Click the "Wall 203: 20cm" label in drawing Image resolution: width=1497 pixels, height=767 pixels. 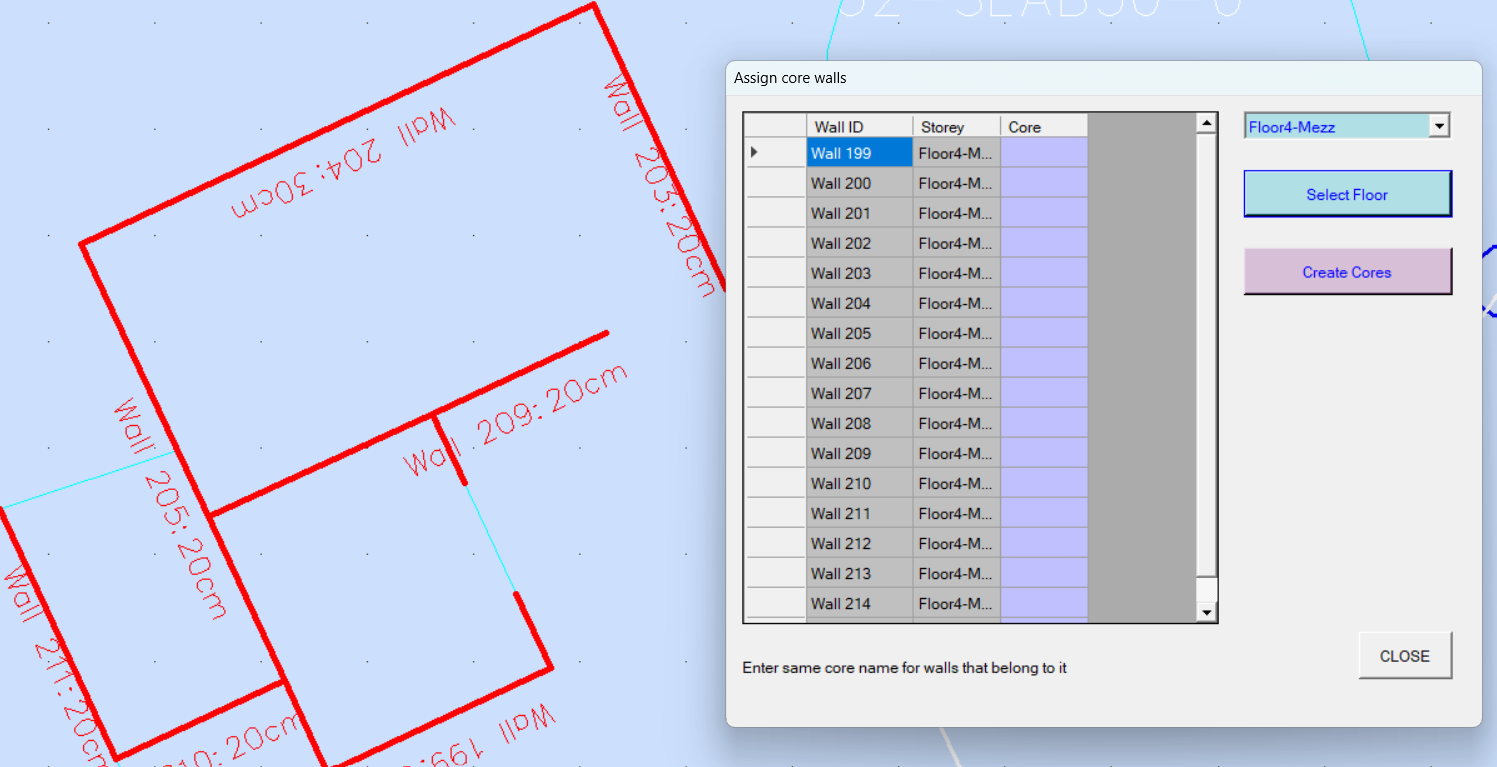click(661, 186)
